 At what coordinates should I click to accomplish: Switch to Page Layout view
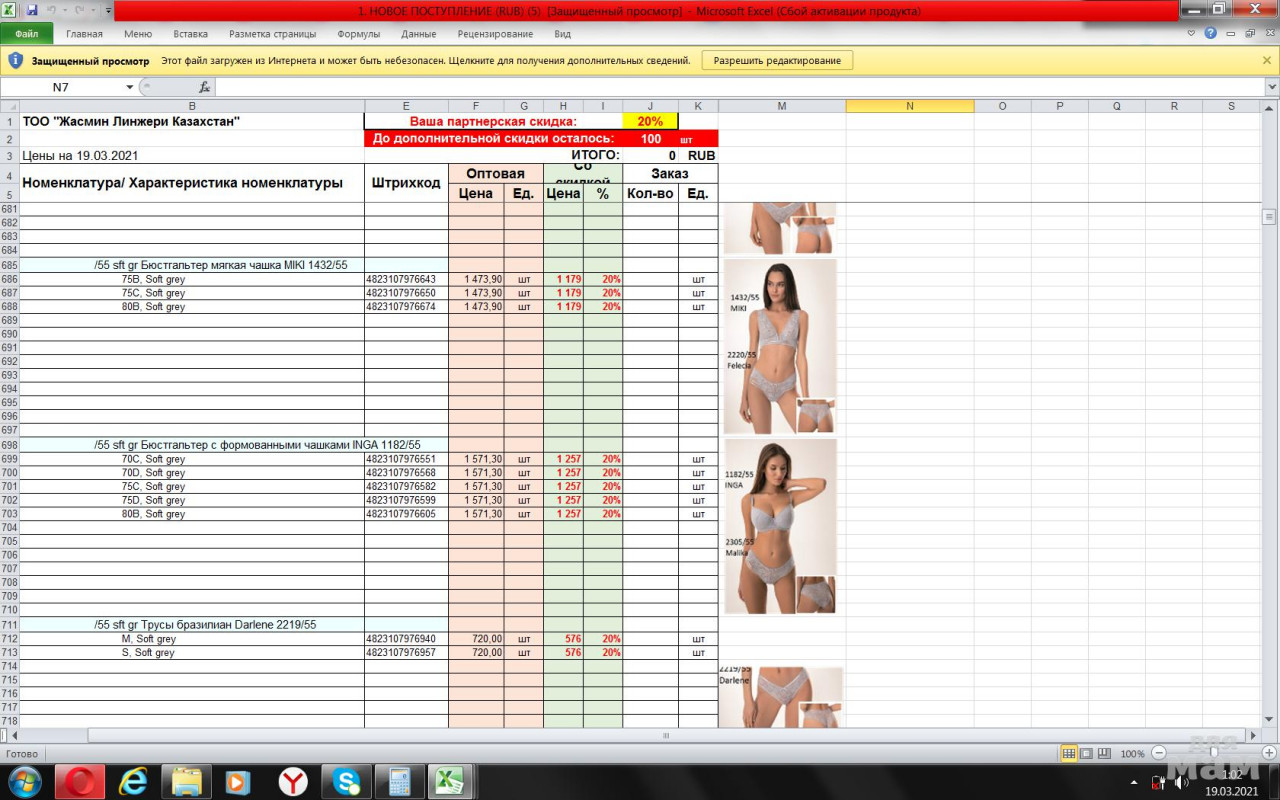[x=1086, y=753]
